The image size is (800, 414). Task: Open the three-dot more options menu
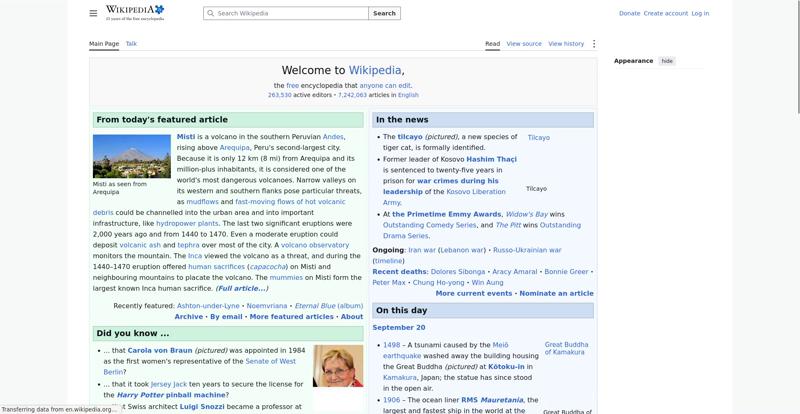tap(593, 44)
